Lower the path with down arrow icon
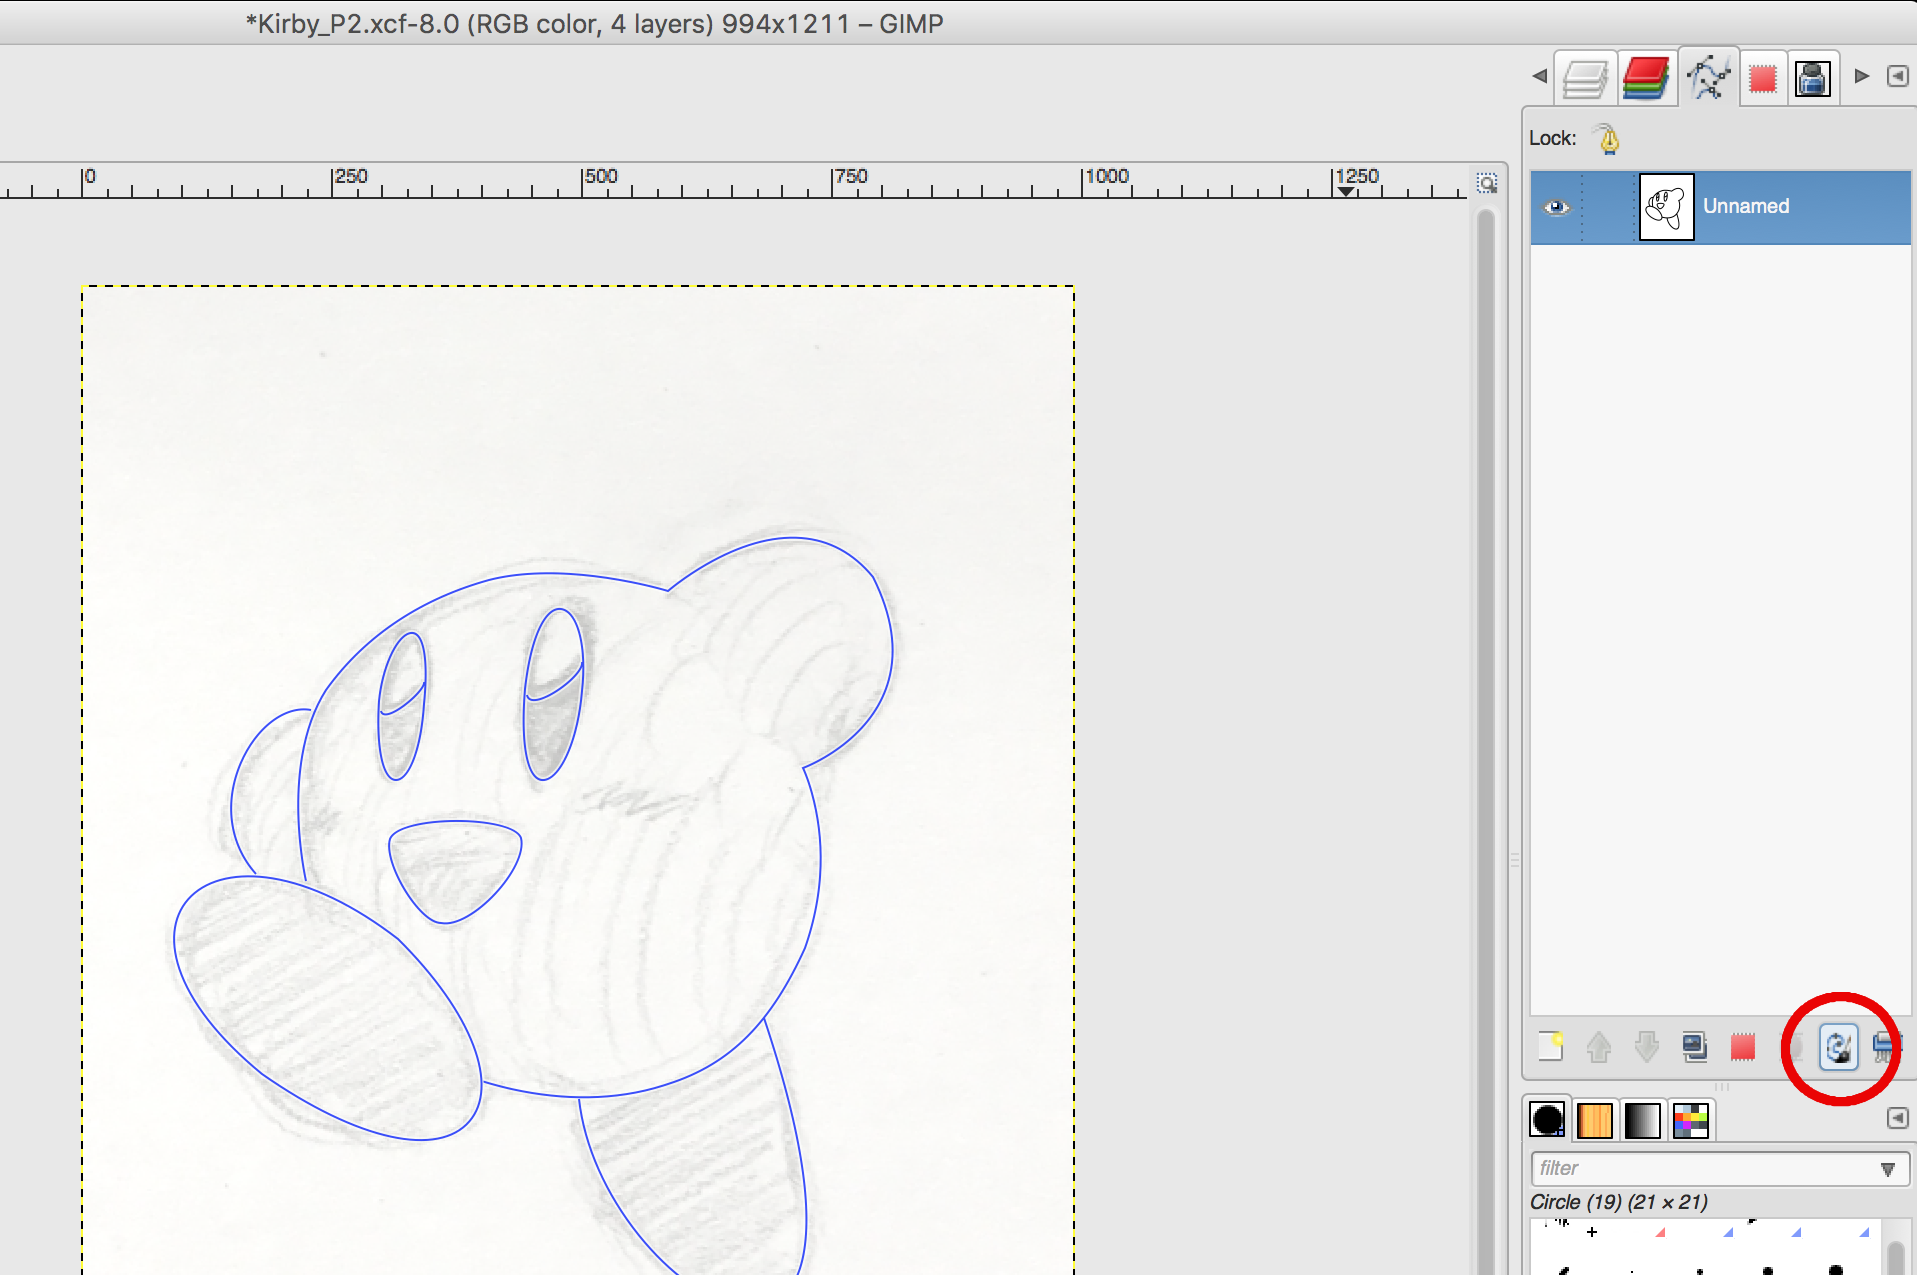Screen dimensions: 1917x1275 coord(1646,1046)
